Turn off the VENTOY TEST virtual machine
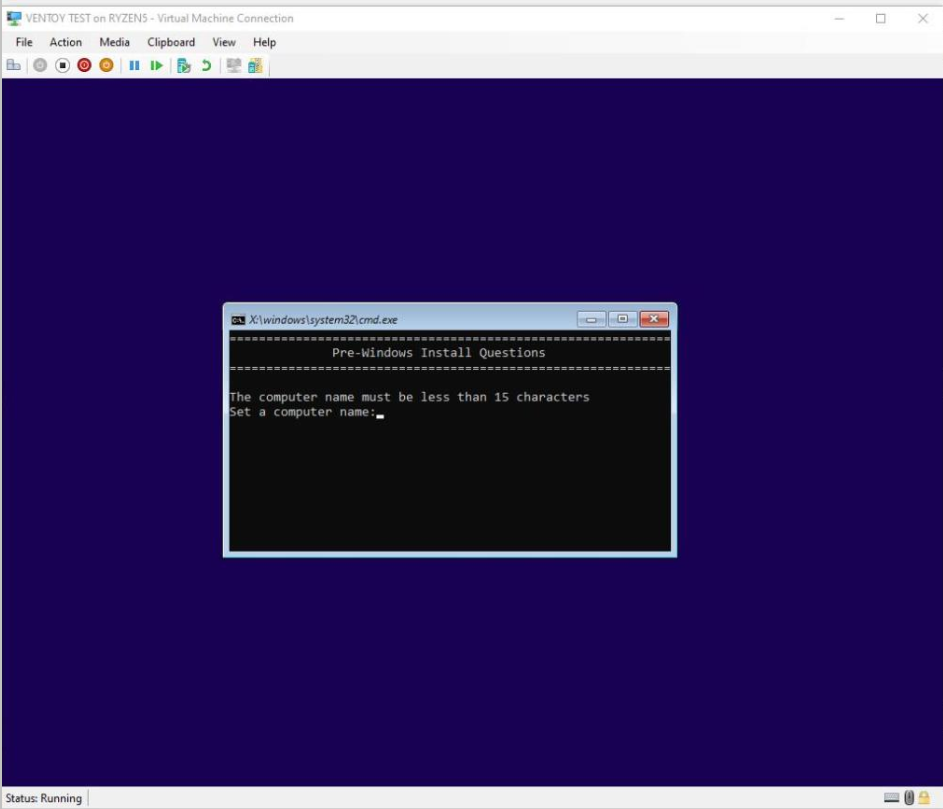Viewport: 943px width, 809px height. point(62,64)
